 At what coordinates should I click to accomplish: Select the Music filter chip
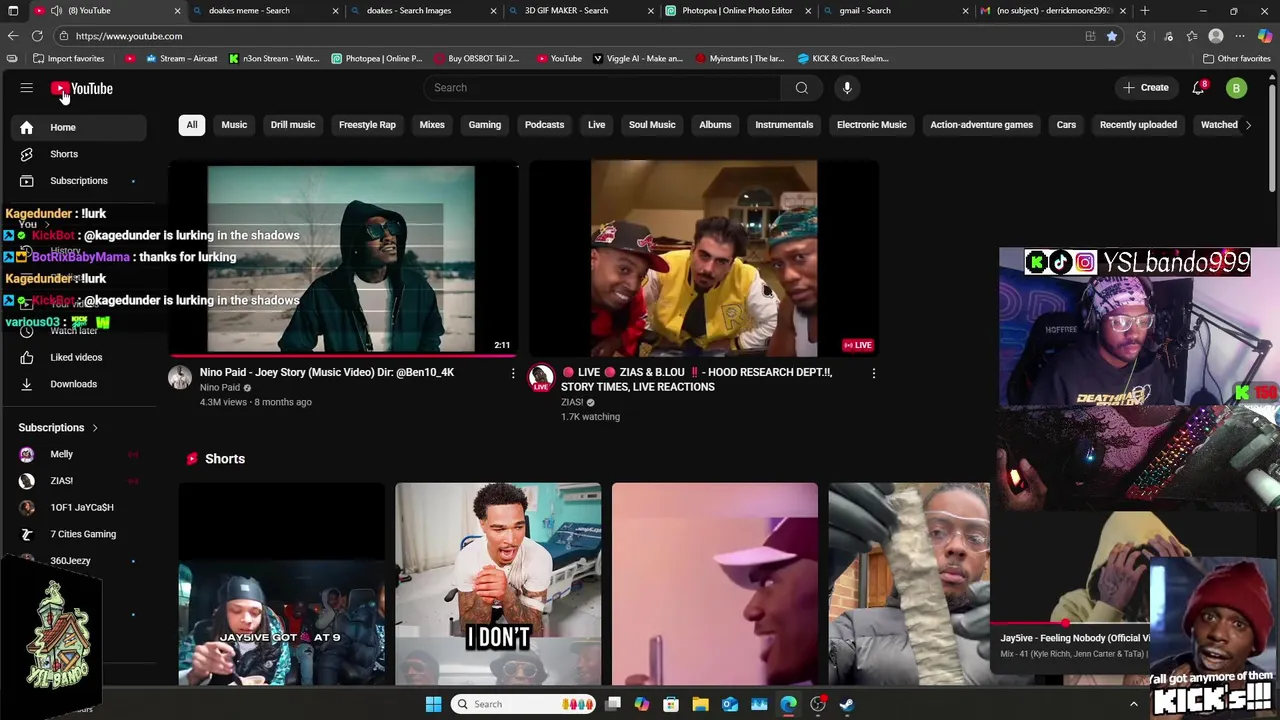click(234, 125)
